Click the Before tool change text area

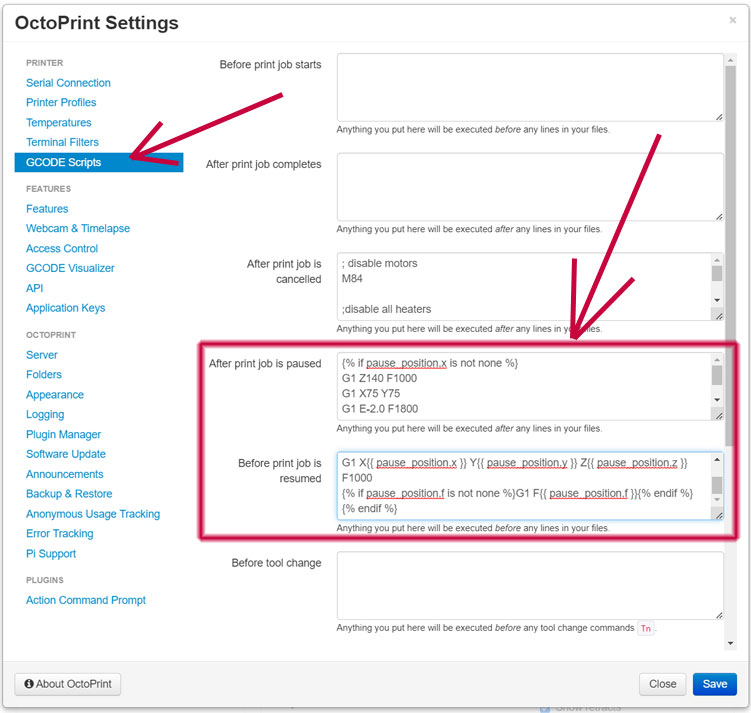(x=529, y=585)
